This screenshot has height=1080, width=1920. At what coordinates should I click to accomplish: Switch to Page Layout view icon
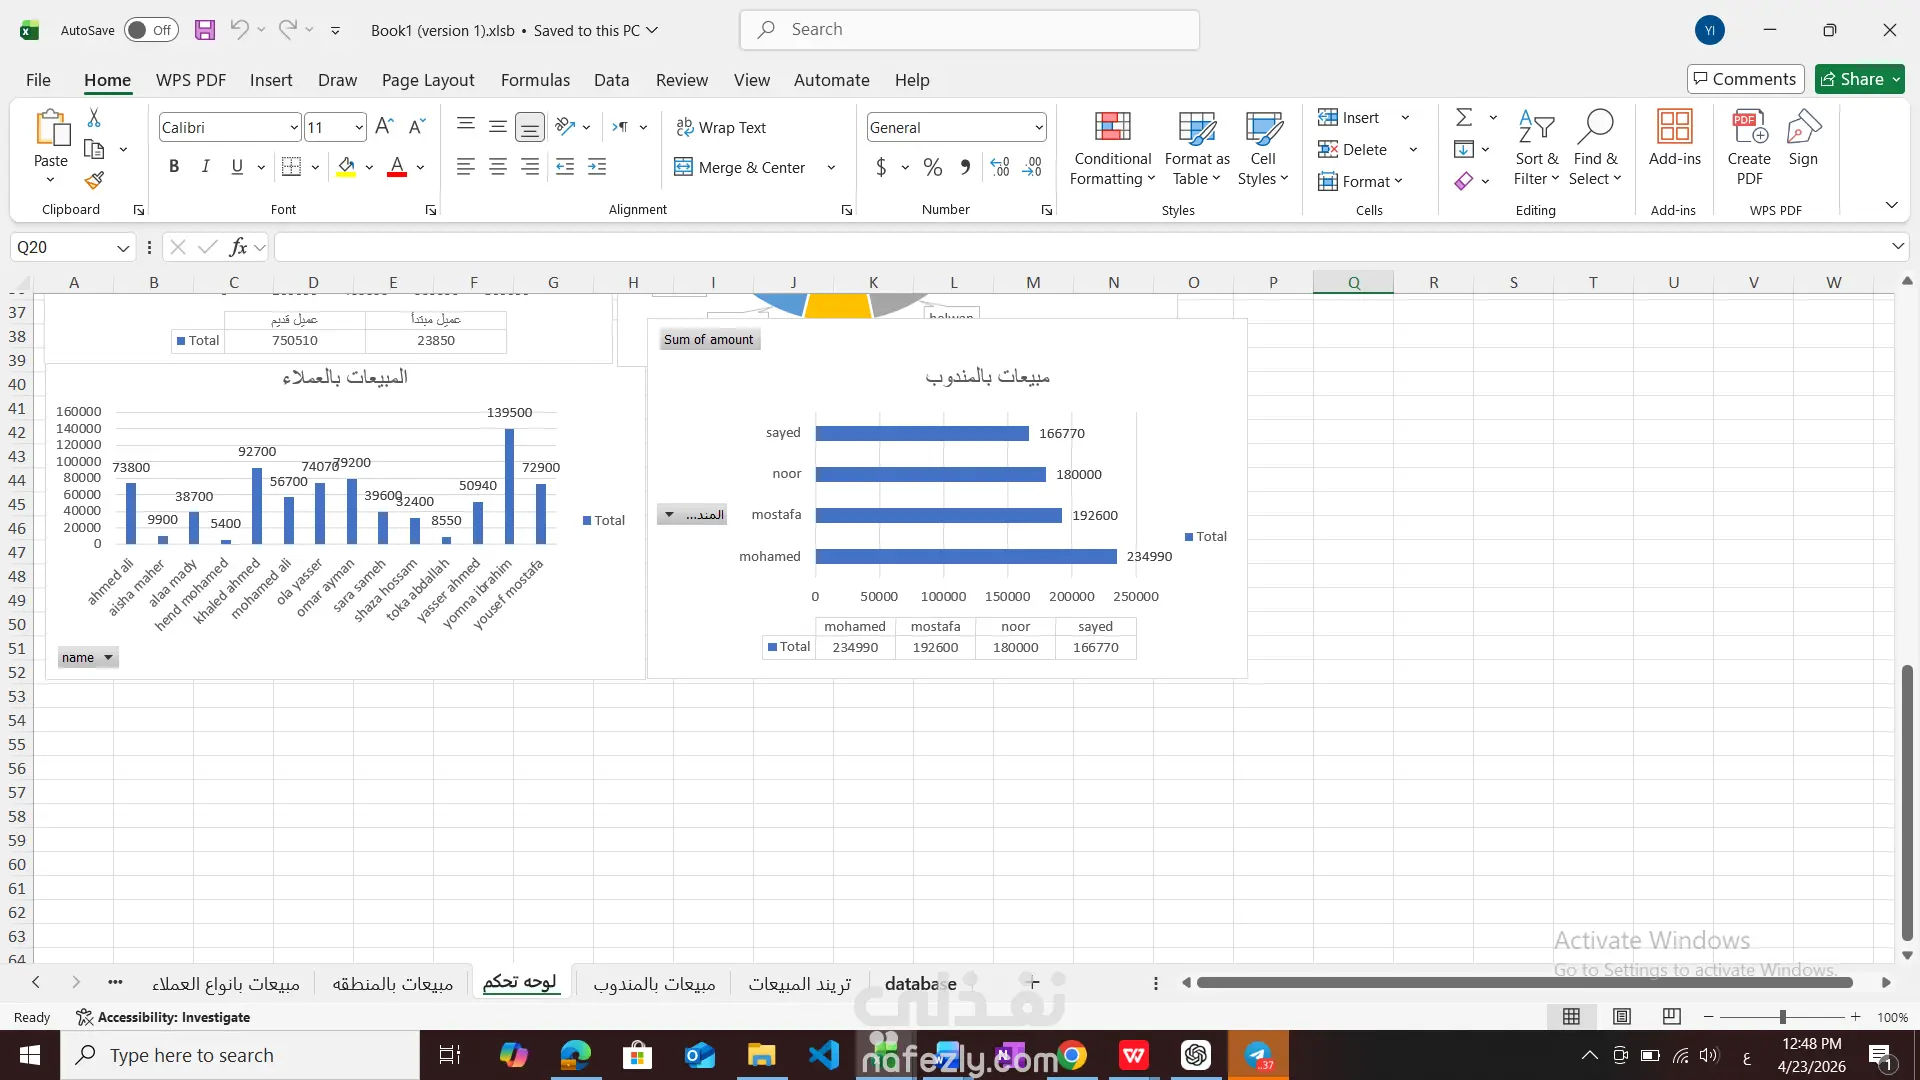click(x=1622, y=1017)
